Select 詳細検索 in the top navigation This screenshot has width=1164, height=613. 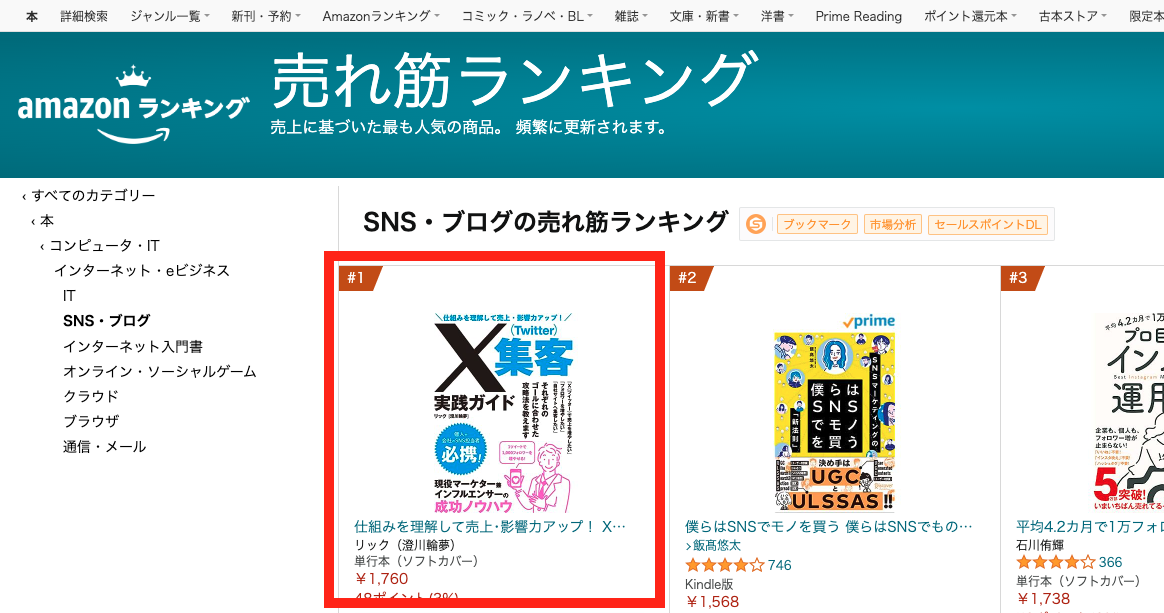click(x=84, y=16)
